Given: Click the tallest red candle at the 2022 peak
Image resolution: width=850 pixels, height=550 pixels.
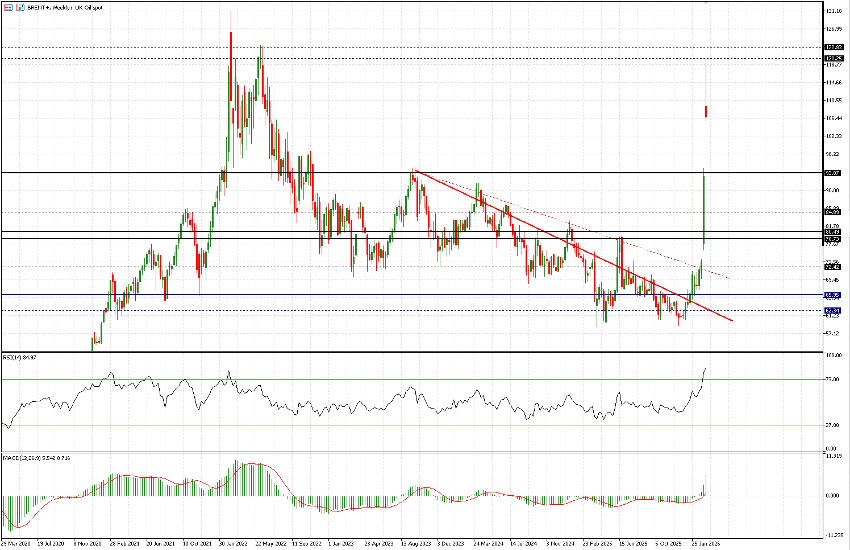Looking at the screenshot, I should (231, 60).
